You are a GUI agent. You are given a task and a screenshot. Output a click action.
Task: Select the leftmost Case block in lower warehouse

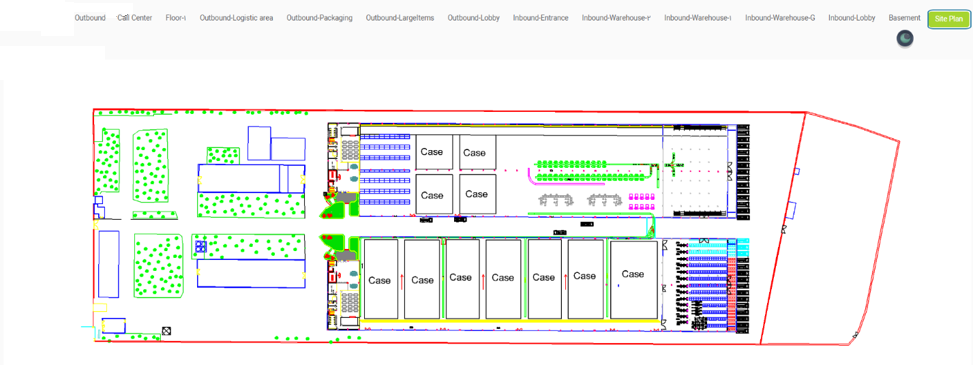click(x=380, y=279)
